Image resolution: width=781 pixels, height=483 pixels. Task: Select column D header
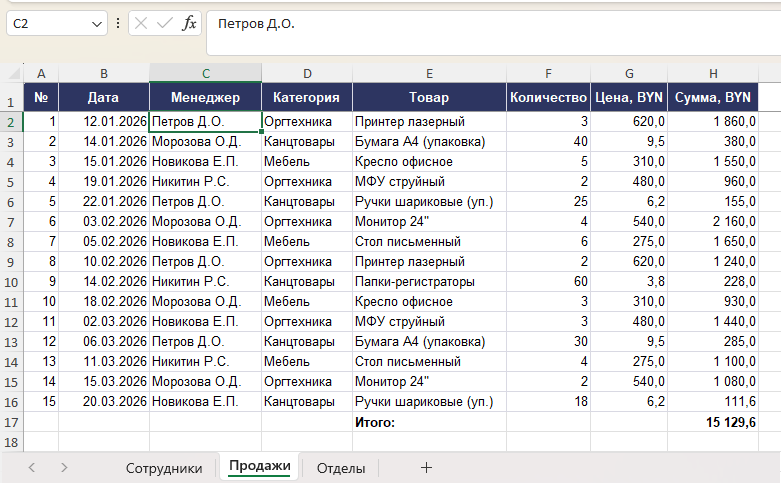(x=307, y=74)
